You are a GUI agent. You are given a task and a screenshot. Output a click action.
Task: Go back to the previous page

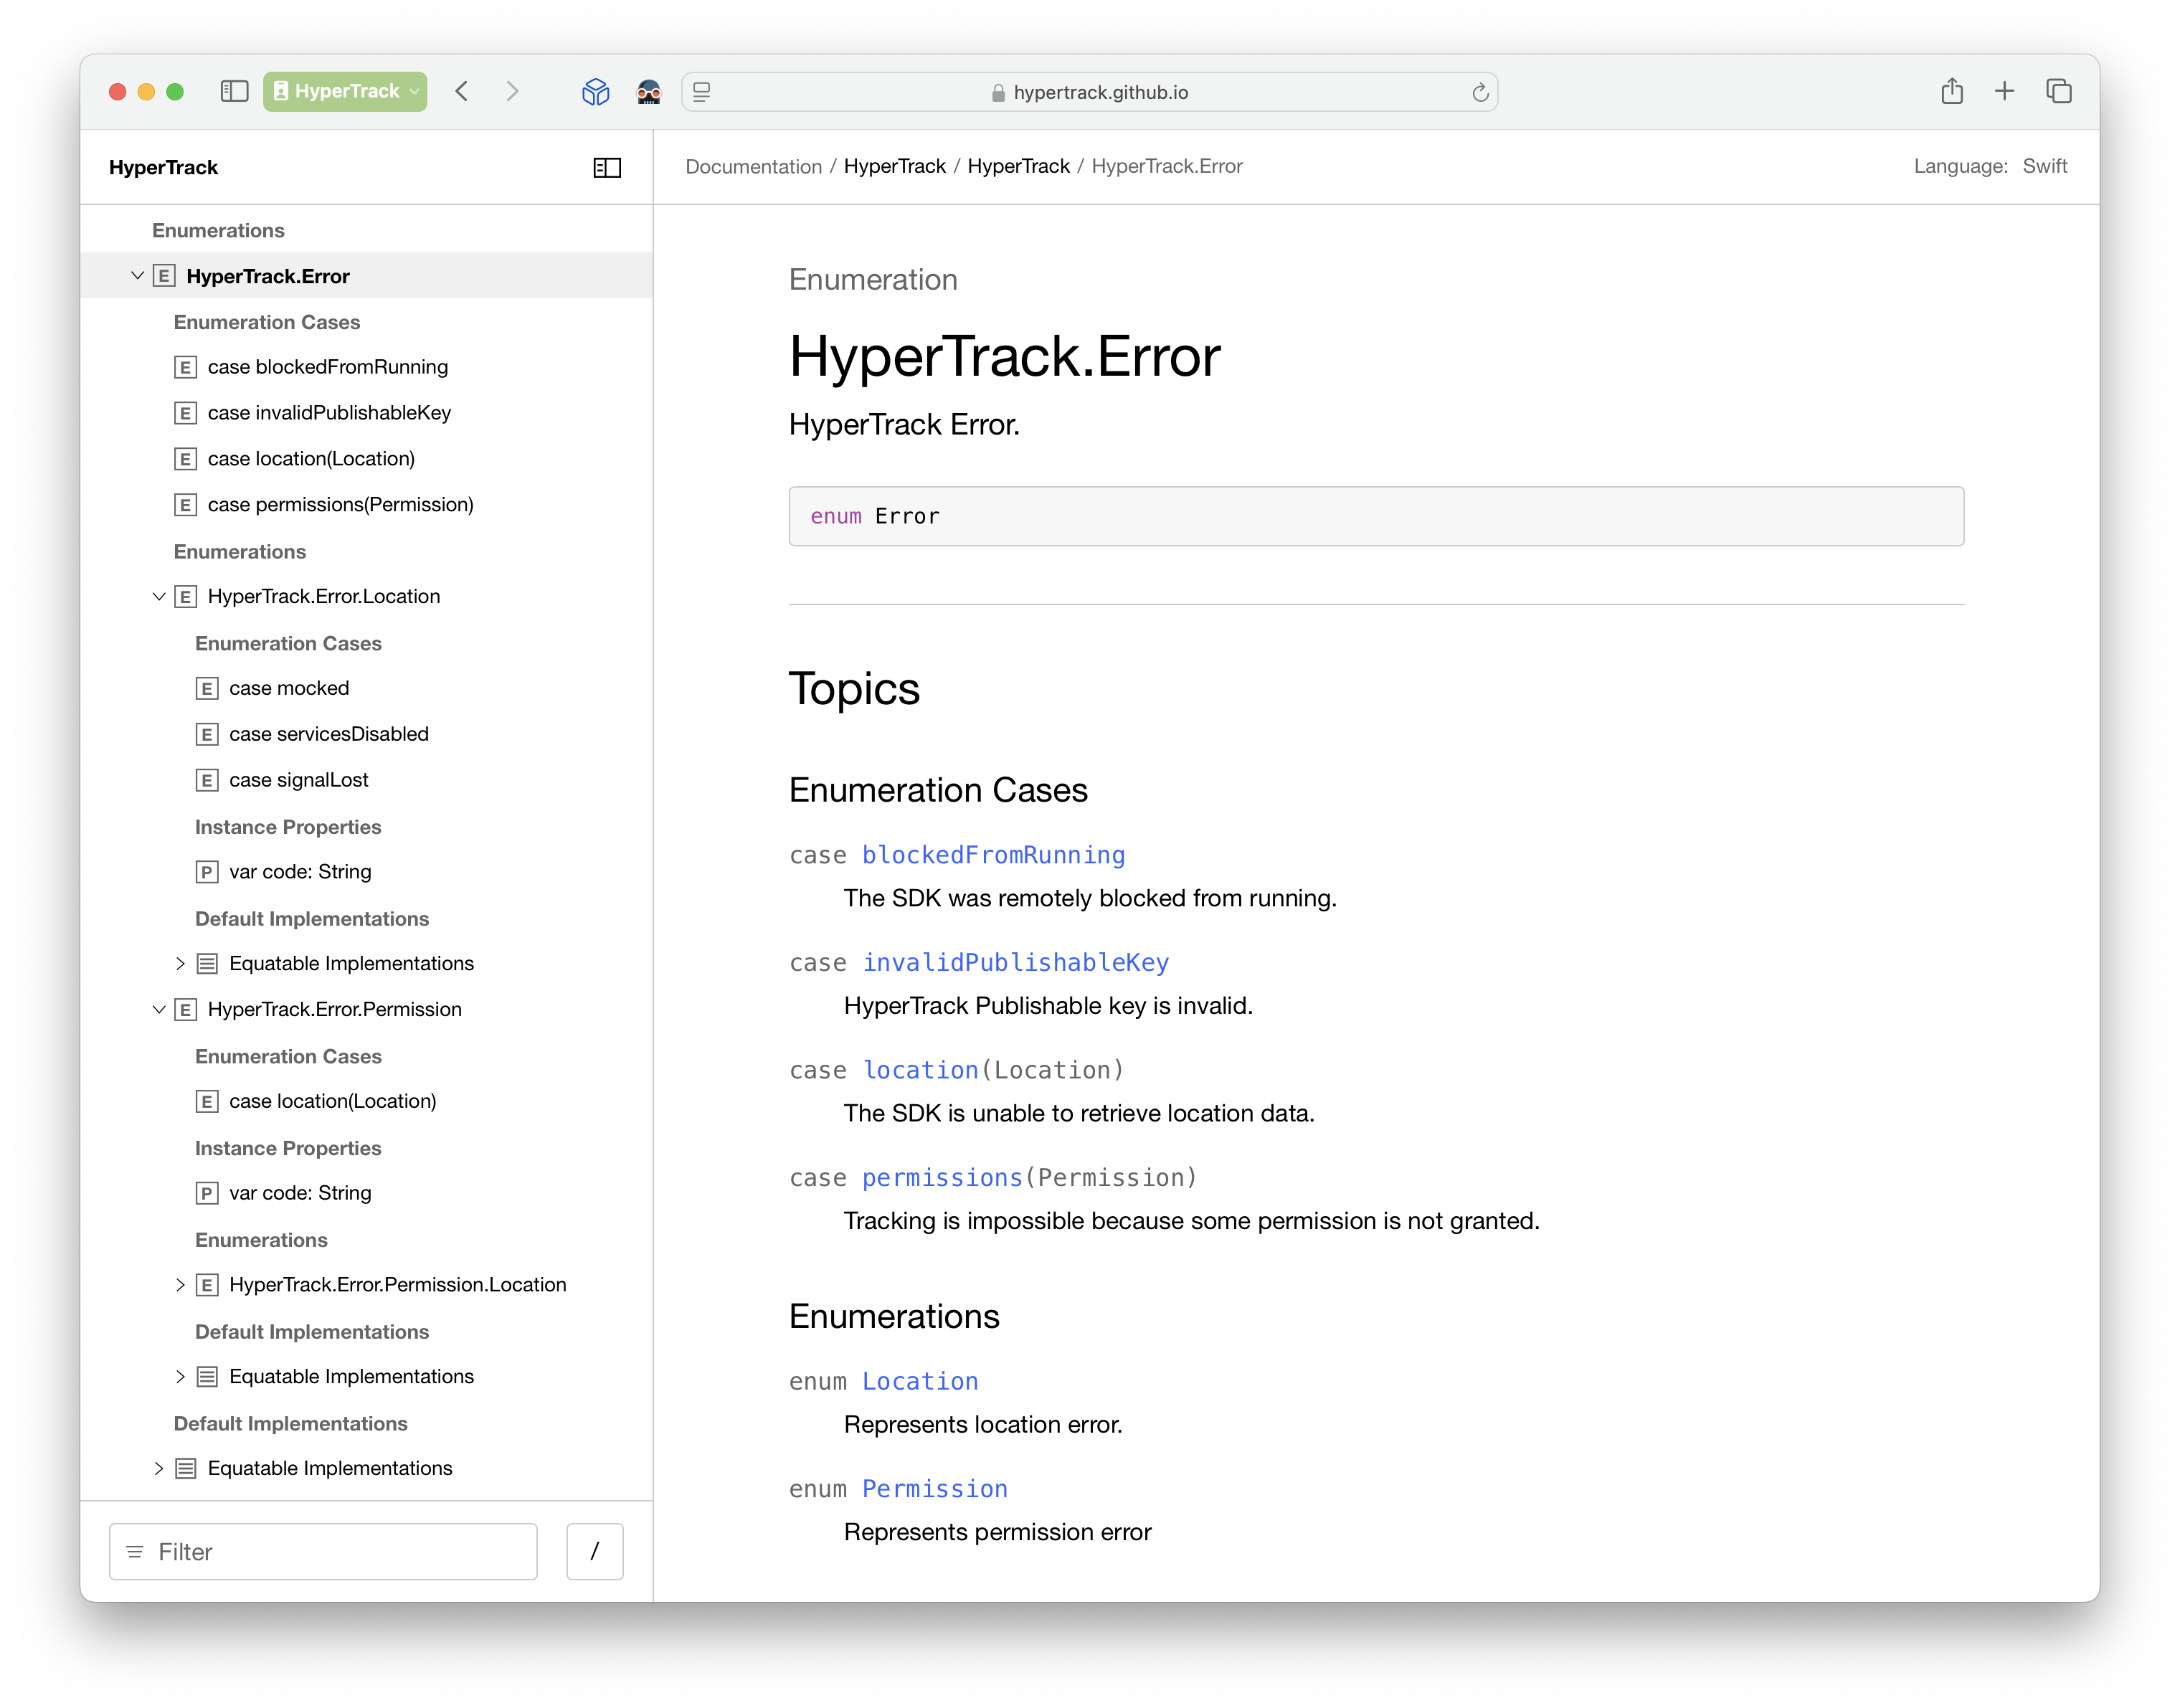(x=462, y=91)
